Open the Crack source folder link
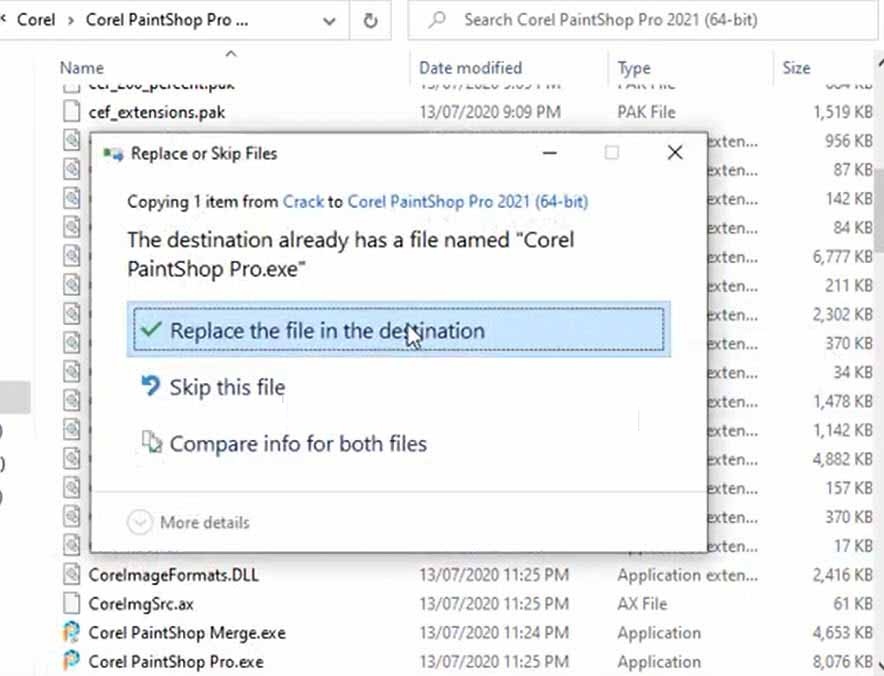Screen dimensions: 884x676 (x=303, y=202)
